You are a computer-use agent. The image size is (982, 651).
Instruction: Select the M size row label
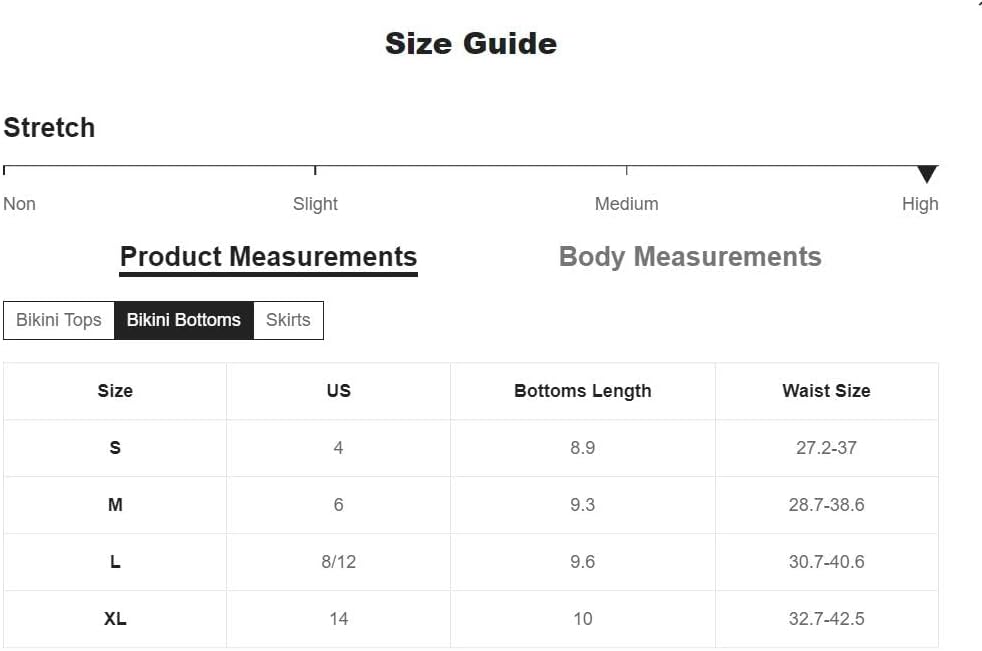[x=115, y=505]
